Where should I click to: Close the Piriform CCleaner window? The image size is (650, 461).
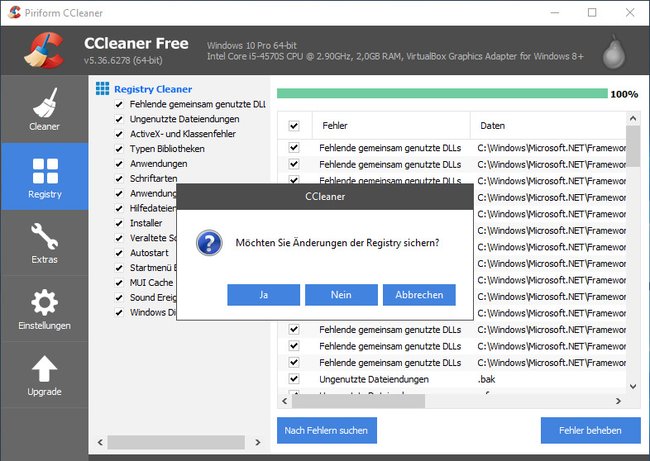(630, 13)
